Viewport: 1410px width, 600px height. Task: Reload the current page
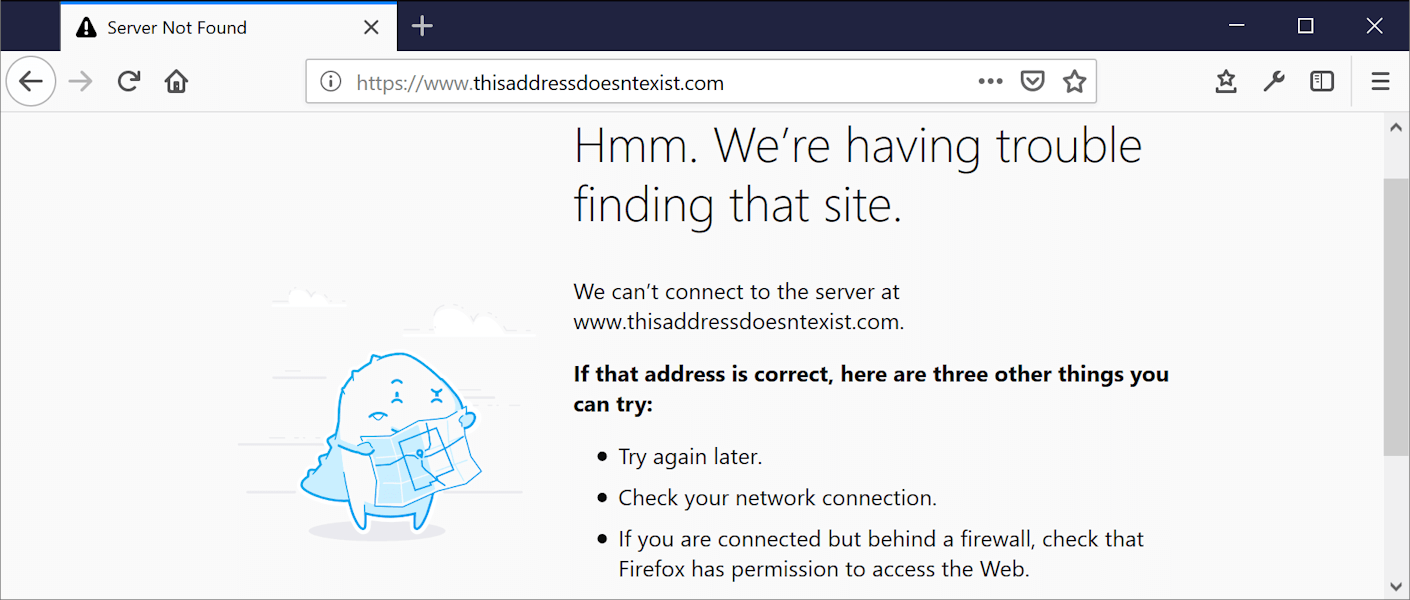pyautogui.click(x=128, y=81)
